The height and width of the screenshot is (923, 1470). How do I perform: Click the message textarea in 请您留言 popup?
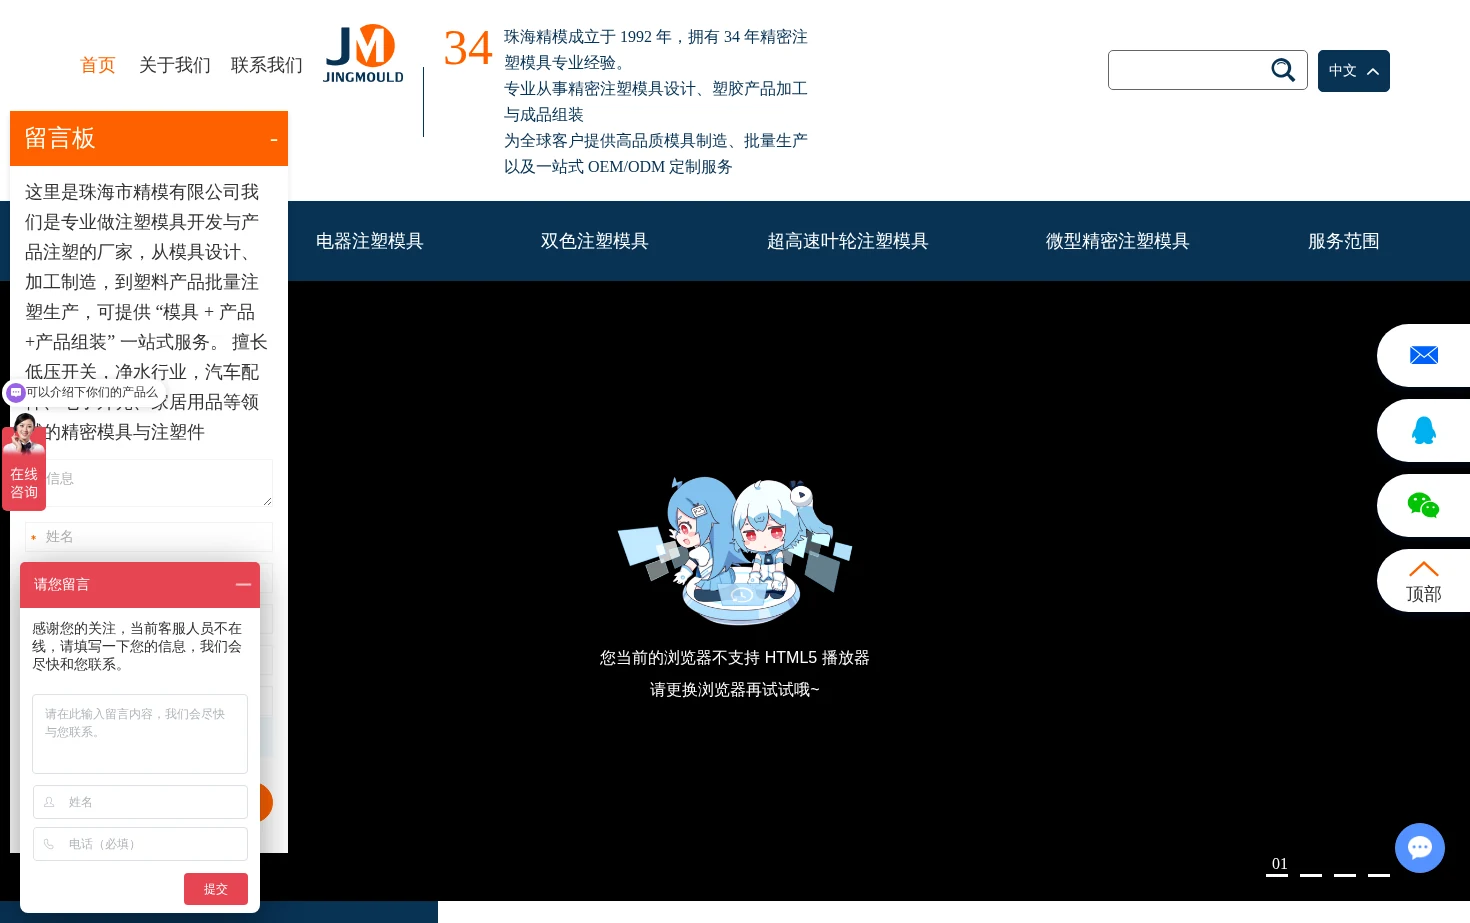pos(140,734)
